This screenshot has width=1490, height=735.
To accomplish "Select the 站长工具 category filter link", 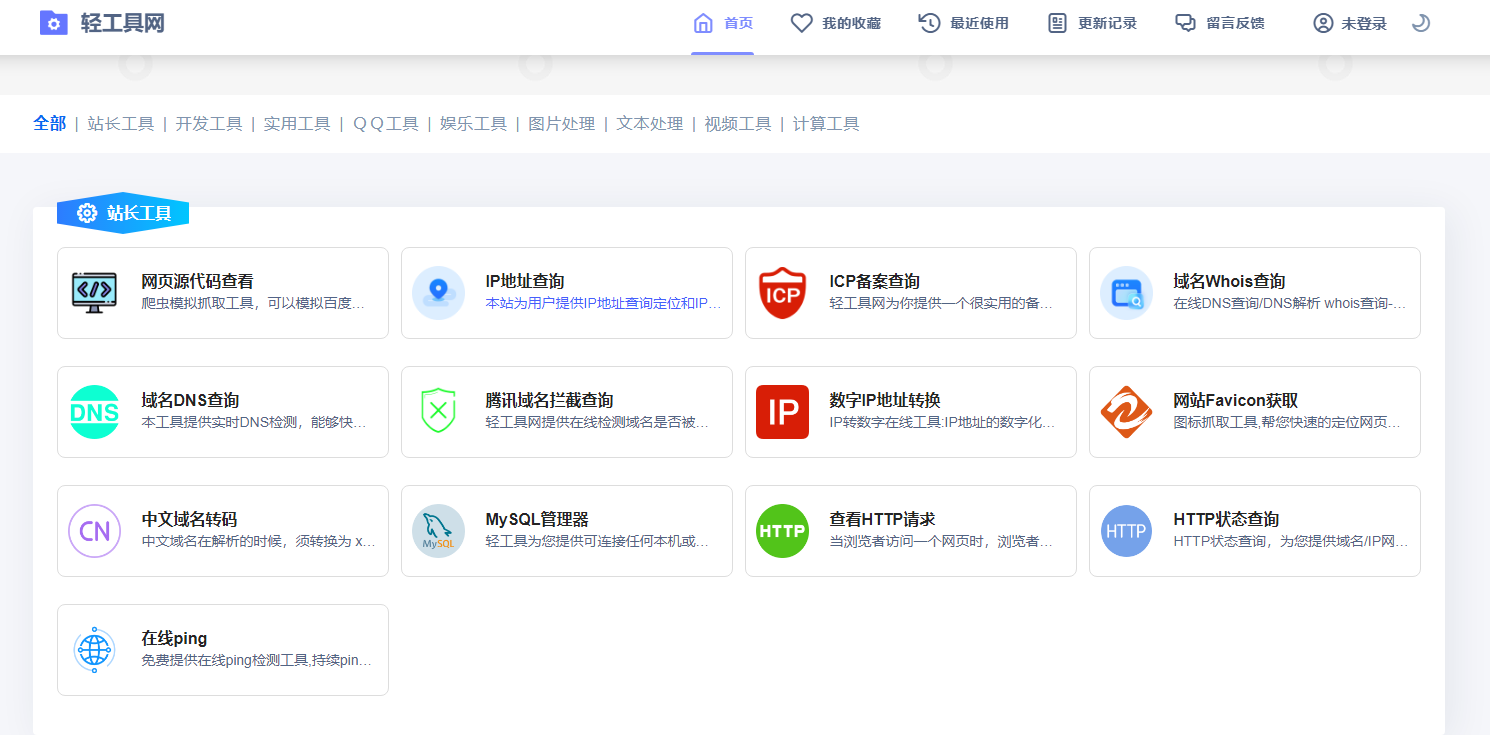I will click(x=121, y=124).
